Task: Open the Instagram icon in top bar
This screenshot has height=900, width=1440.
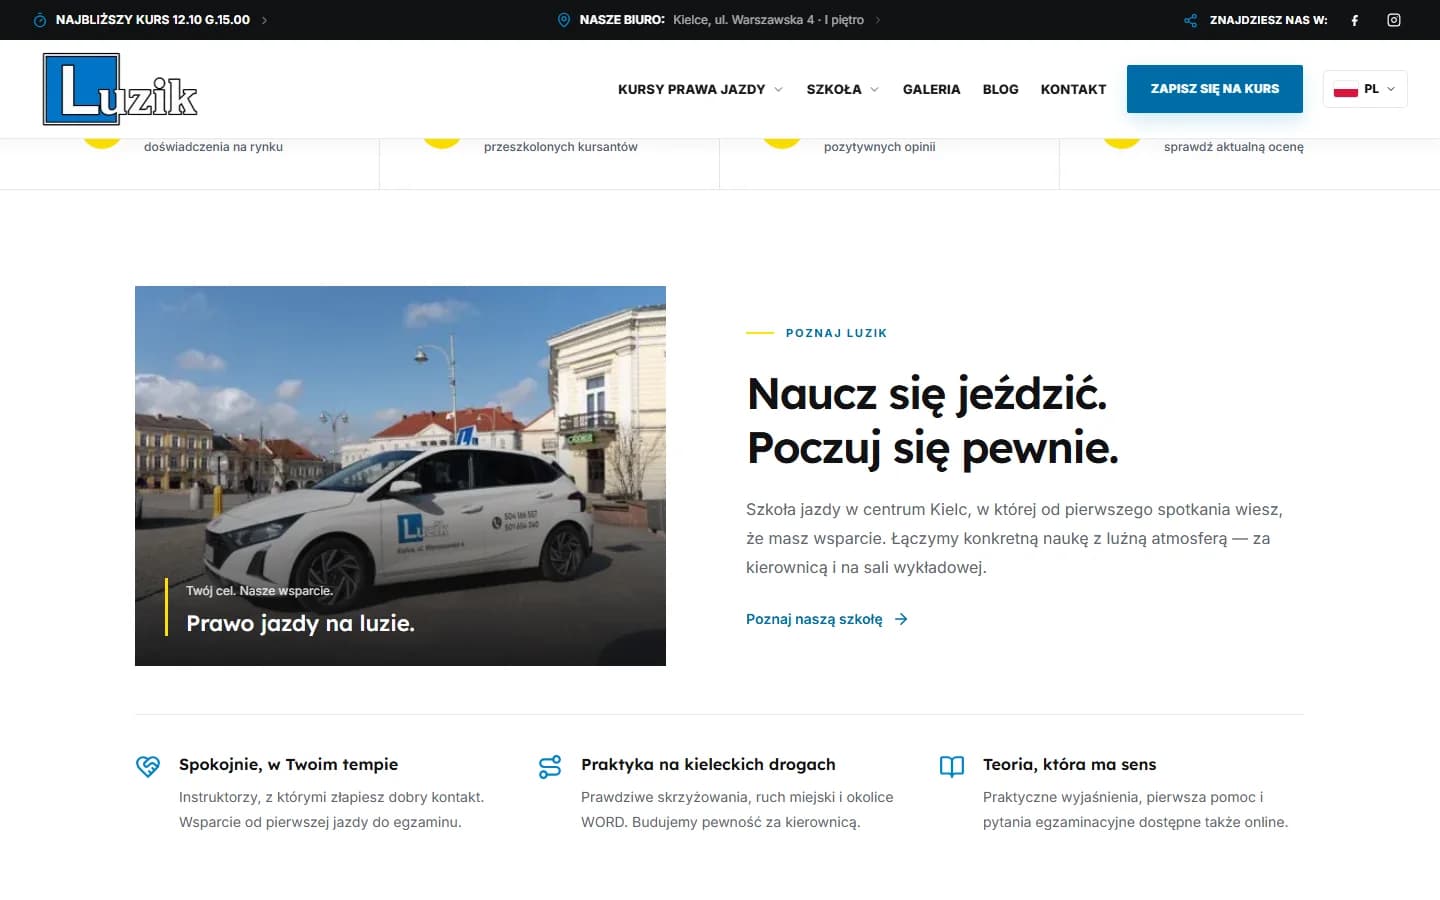Action: [x=1394, y=20]
